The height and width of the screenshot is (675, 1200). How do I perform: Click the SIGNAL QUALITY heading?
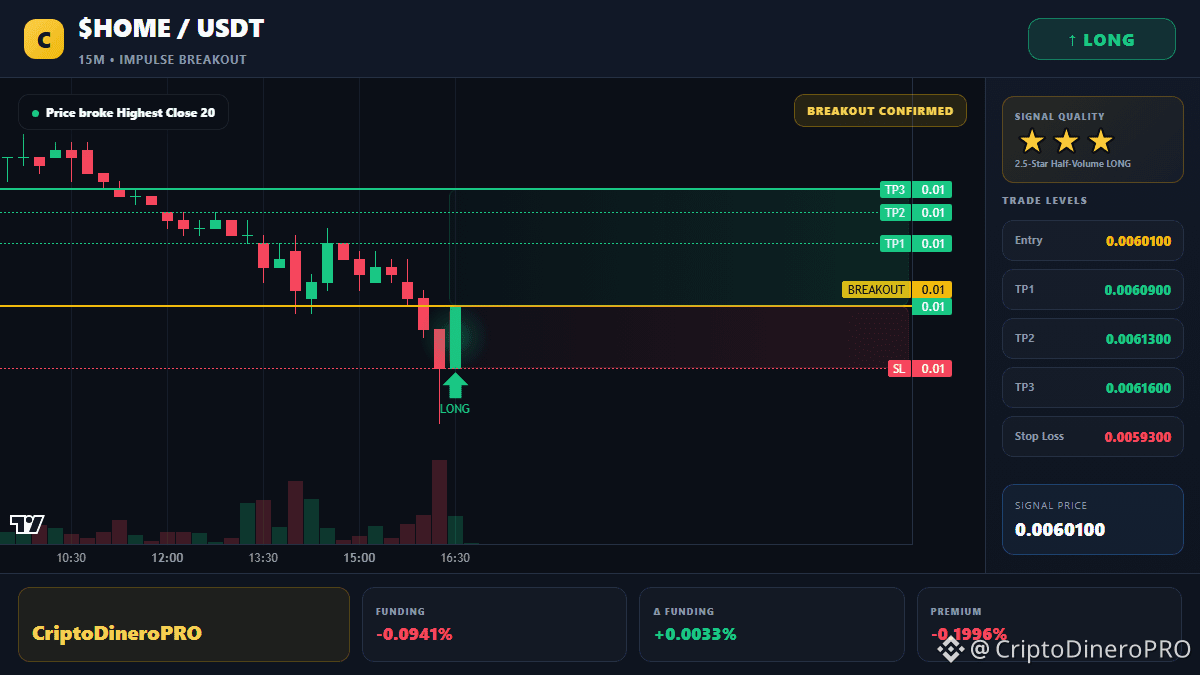[x=1059, y=117]
